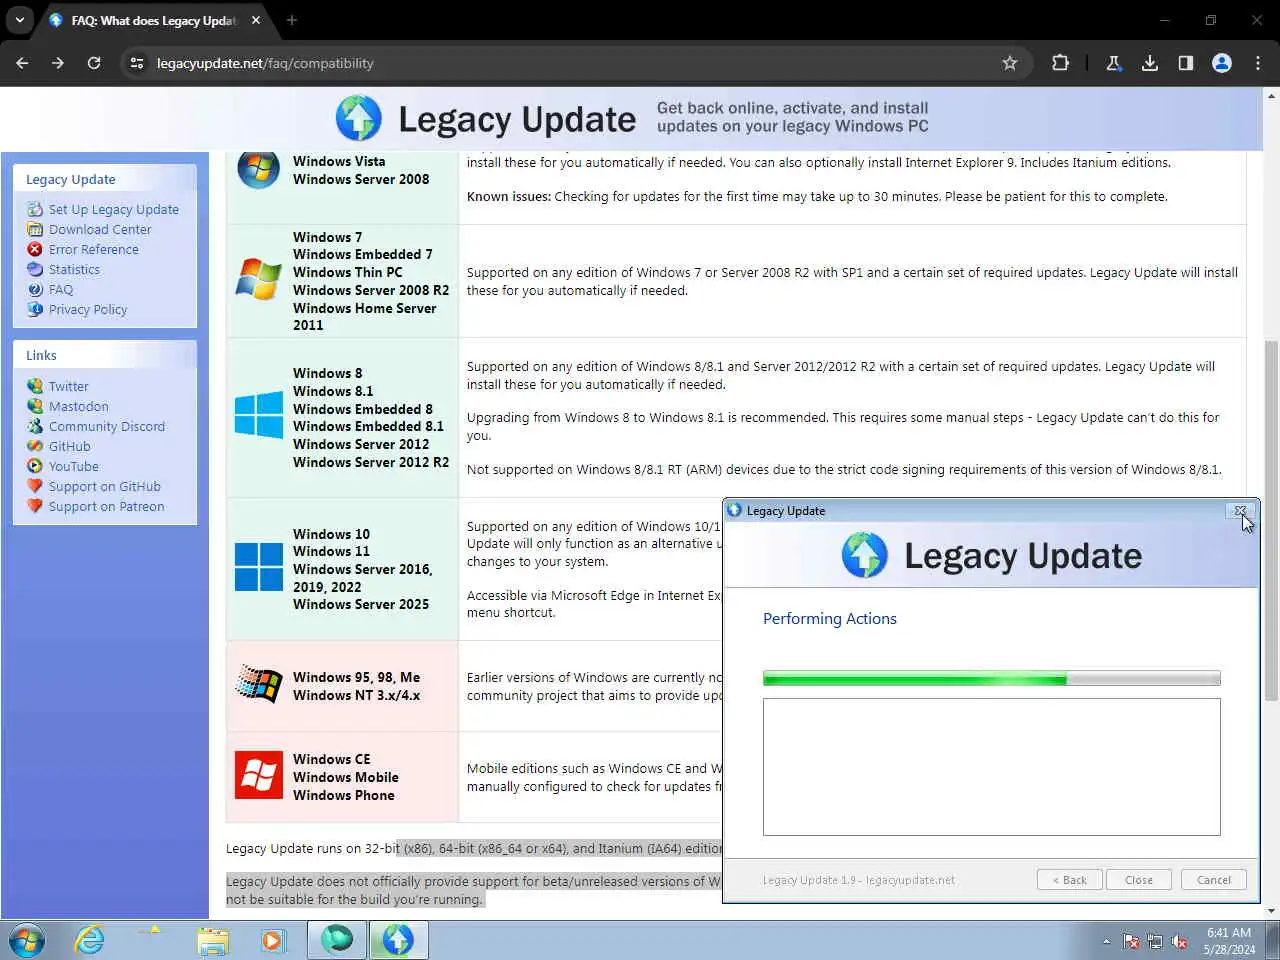Click the Set Up Legacy Update sidebar icon

coord(35,209)
